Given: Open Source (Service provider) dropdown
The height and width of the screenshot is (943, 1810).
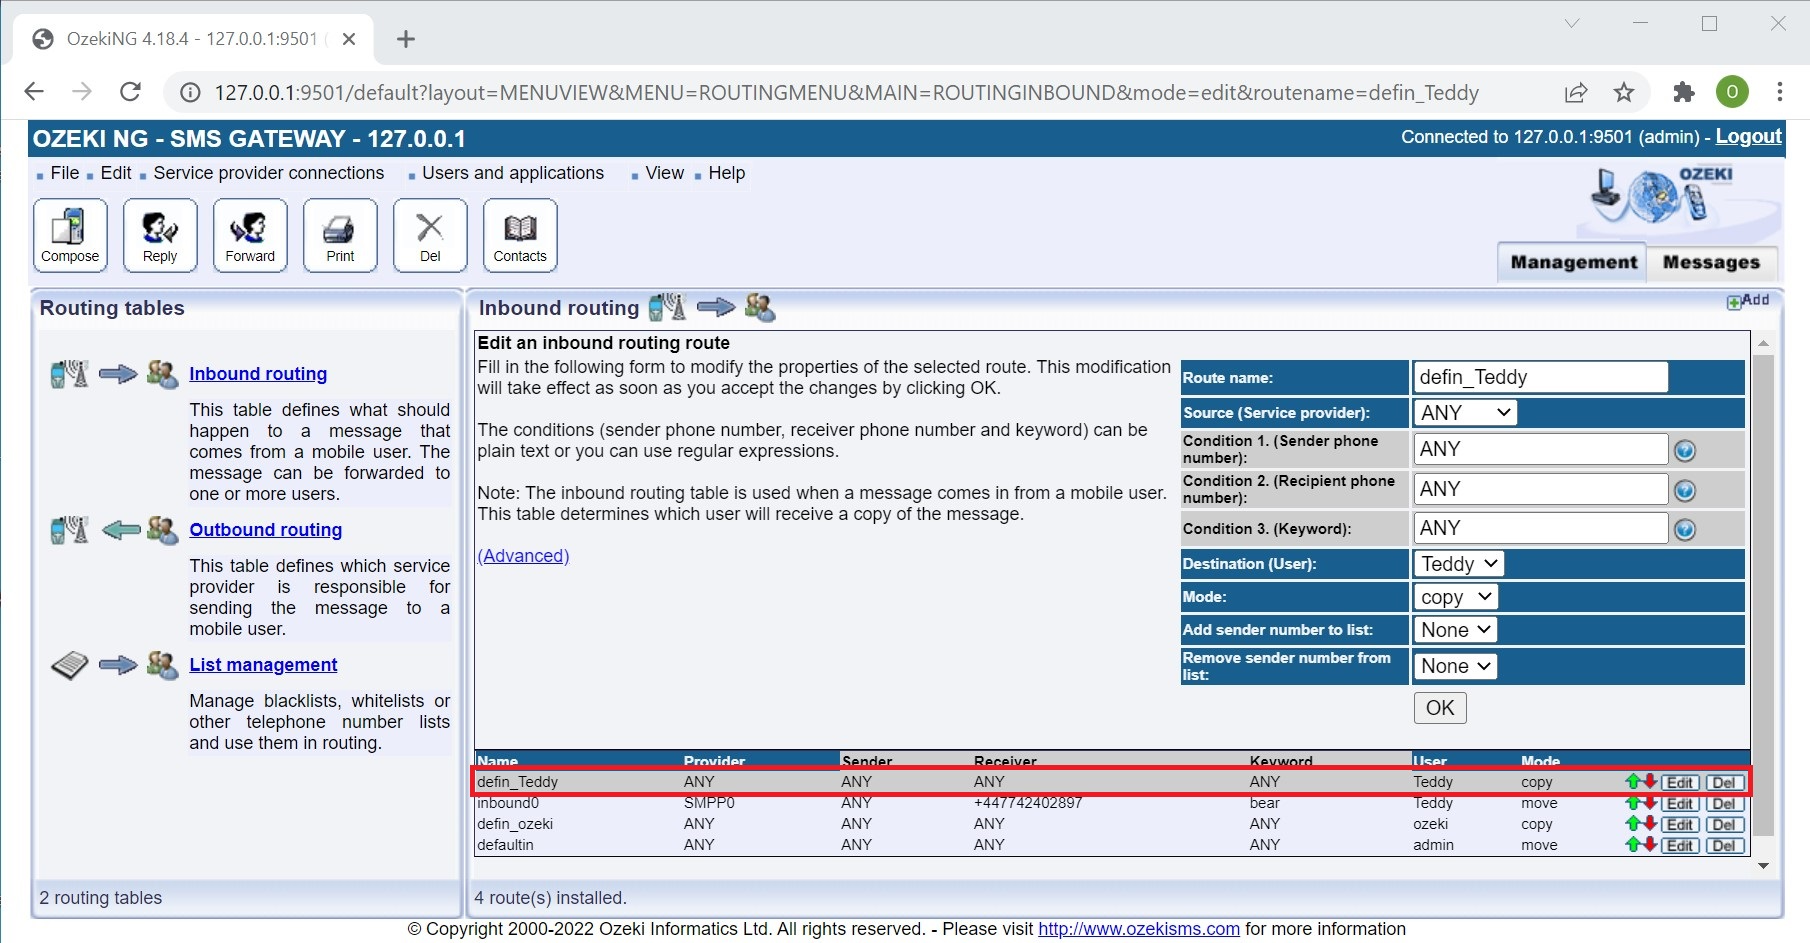Looking at the screenshot, I should click(1465, 413).
